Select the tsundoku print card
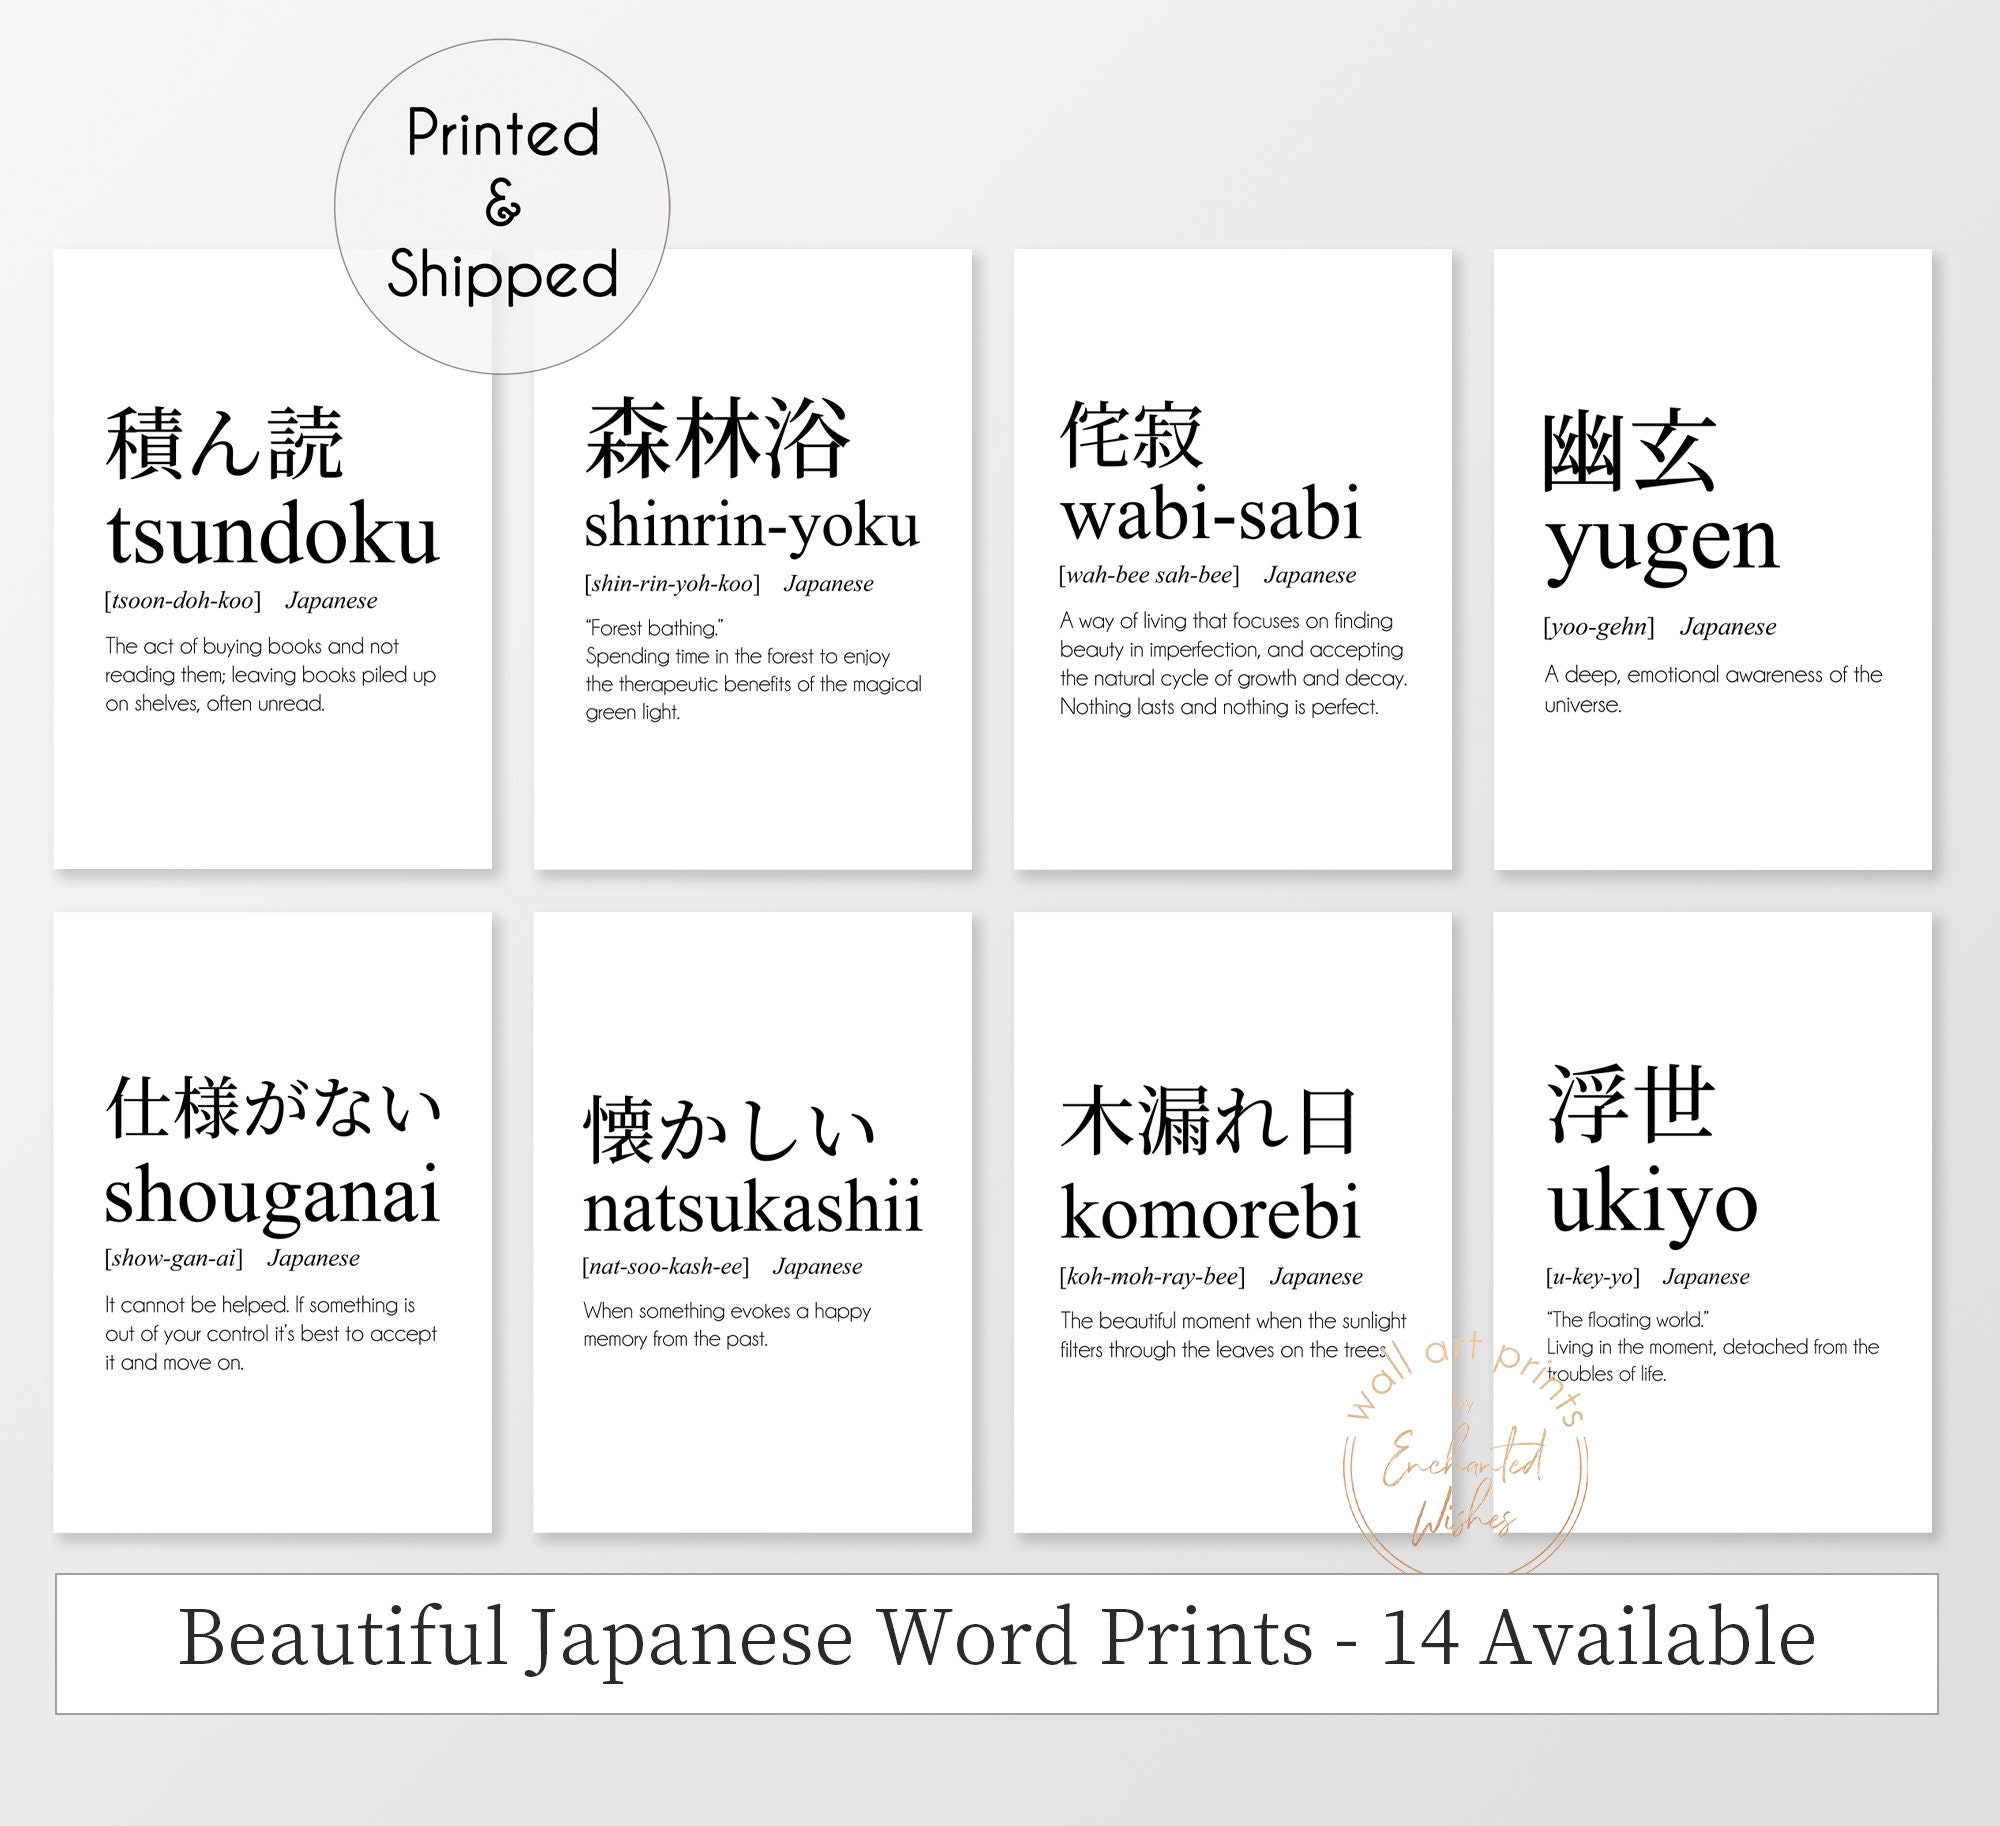Screen dimensions: 2000x1826 pyautogui.click(x=272, y=559)
